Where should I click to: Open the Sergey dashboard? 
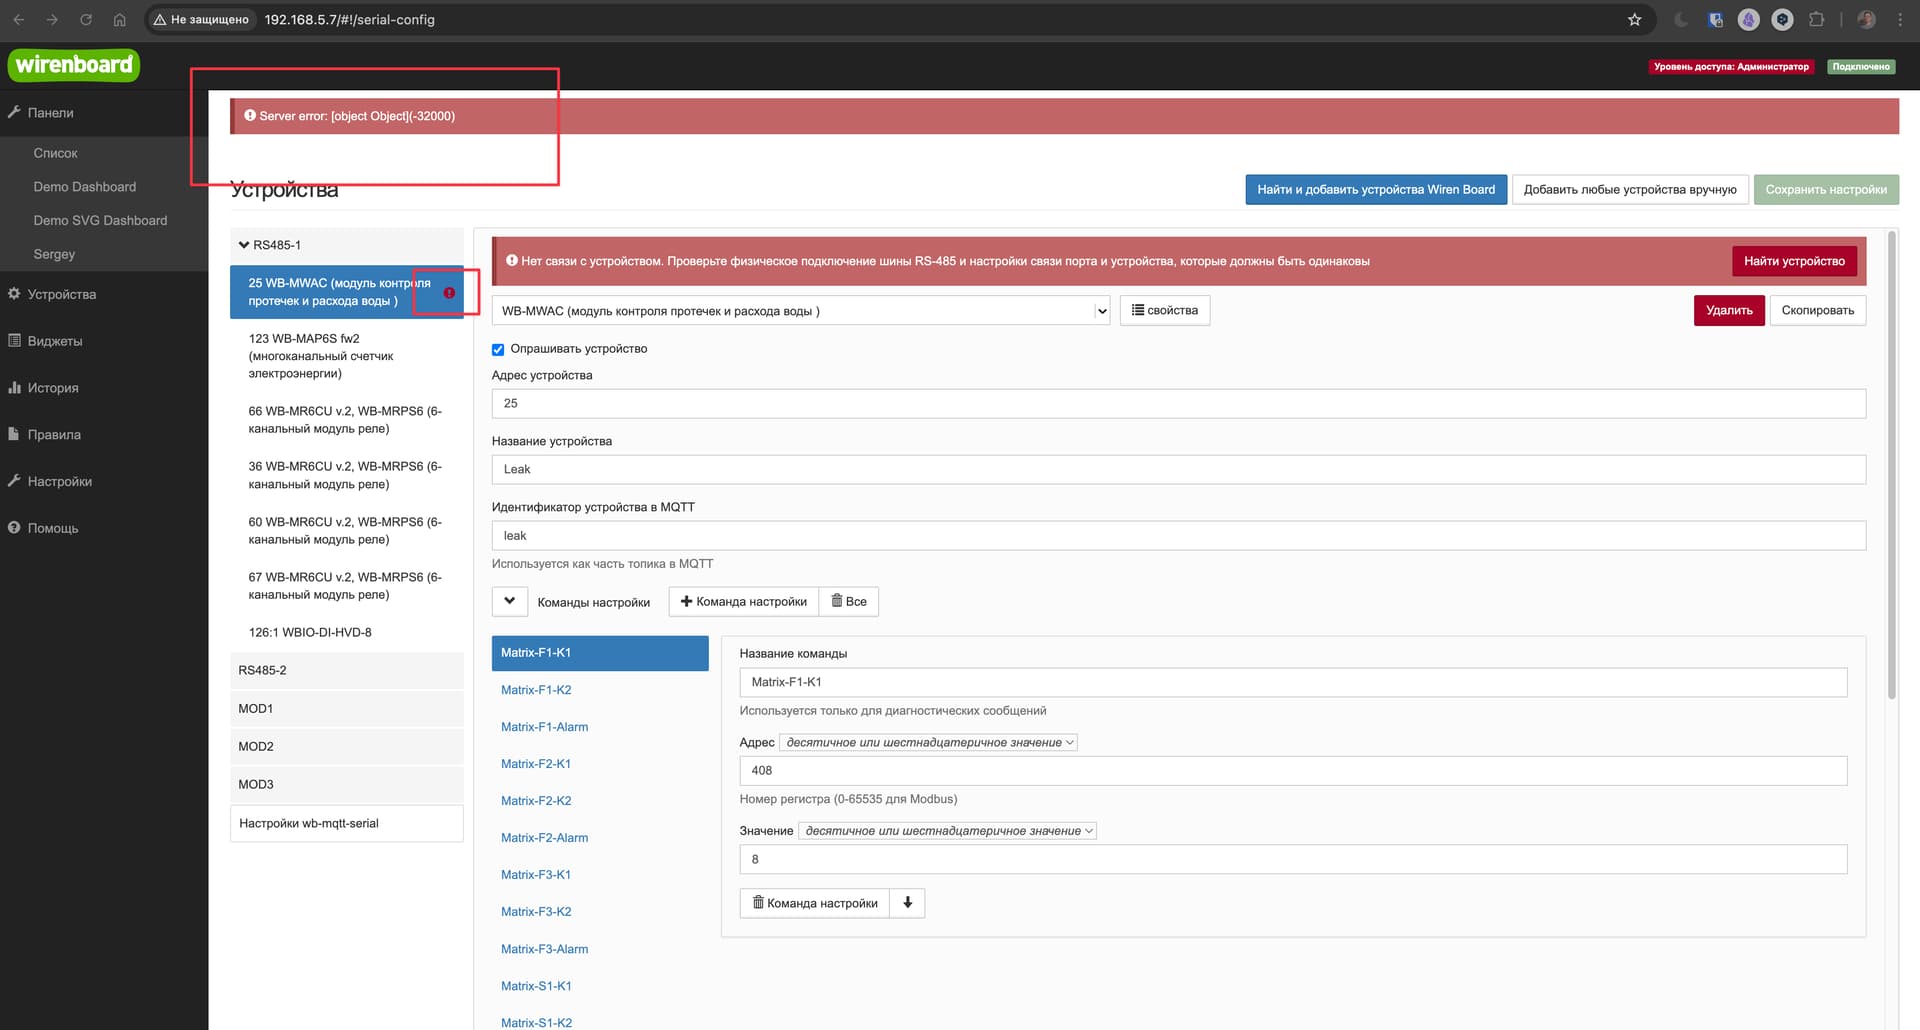54,254
